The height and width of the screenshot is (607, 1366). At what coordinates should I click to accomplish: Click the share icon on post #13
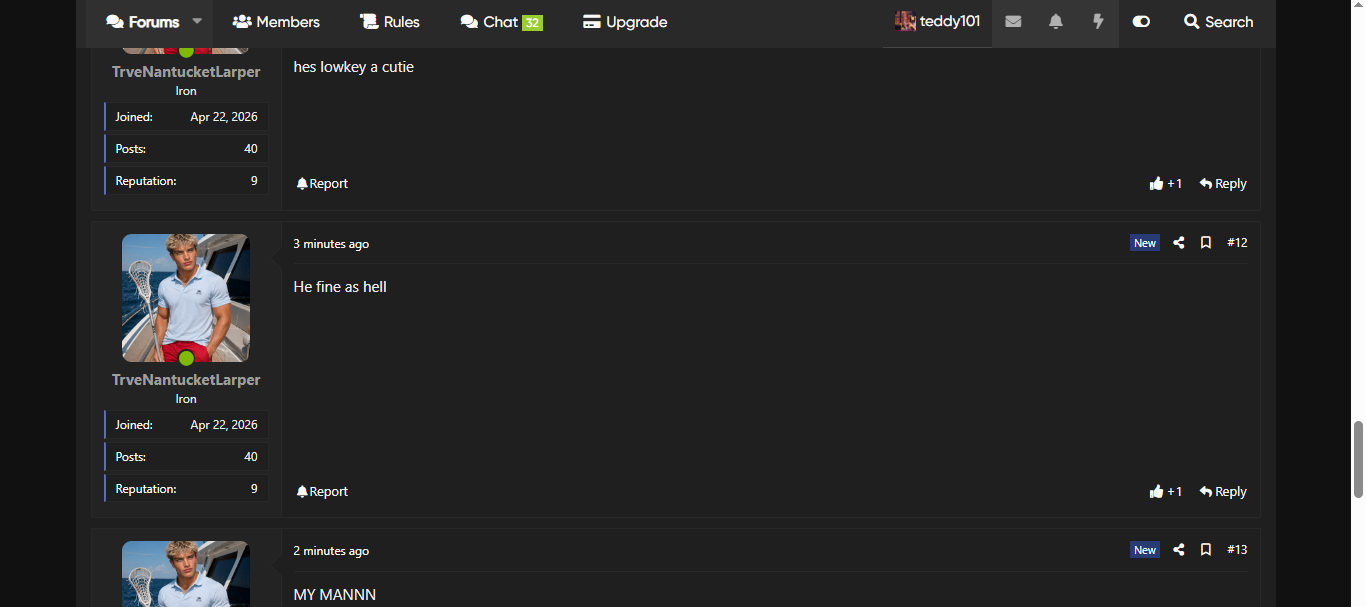(1179, 550)
